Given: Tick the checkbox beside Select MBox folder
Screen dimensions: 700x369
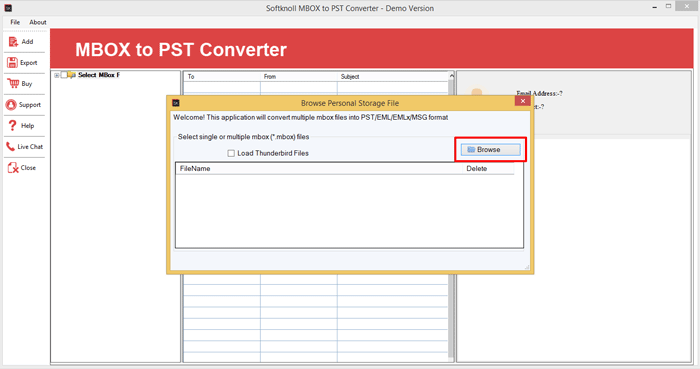Looking at the screenshot, I should point(64,75).
